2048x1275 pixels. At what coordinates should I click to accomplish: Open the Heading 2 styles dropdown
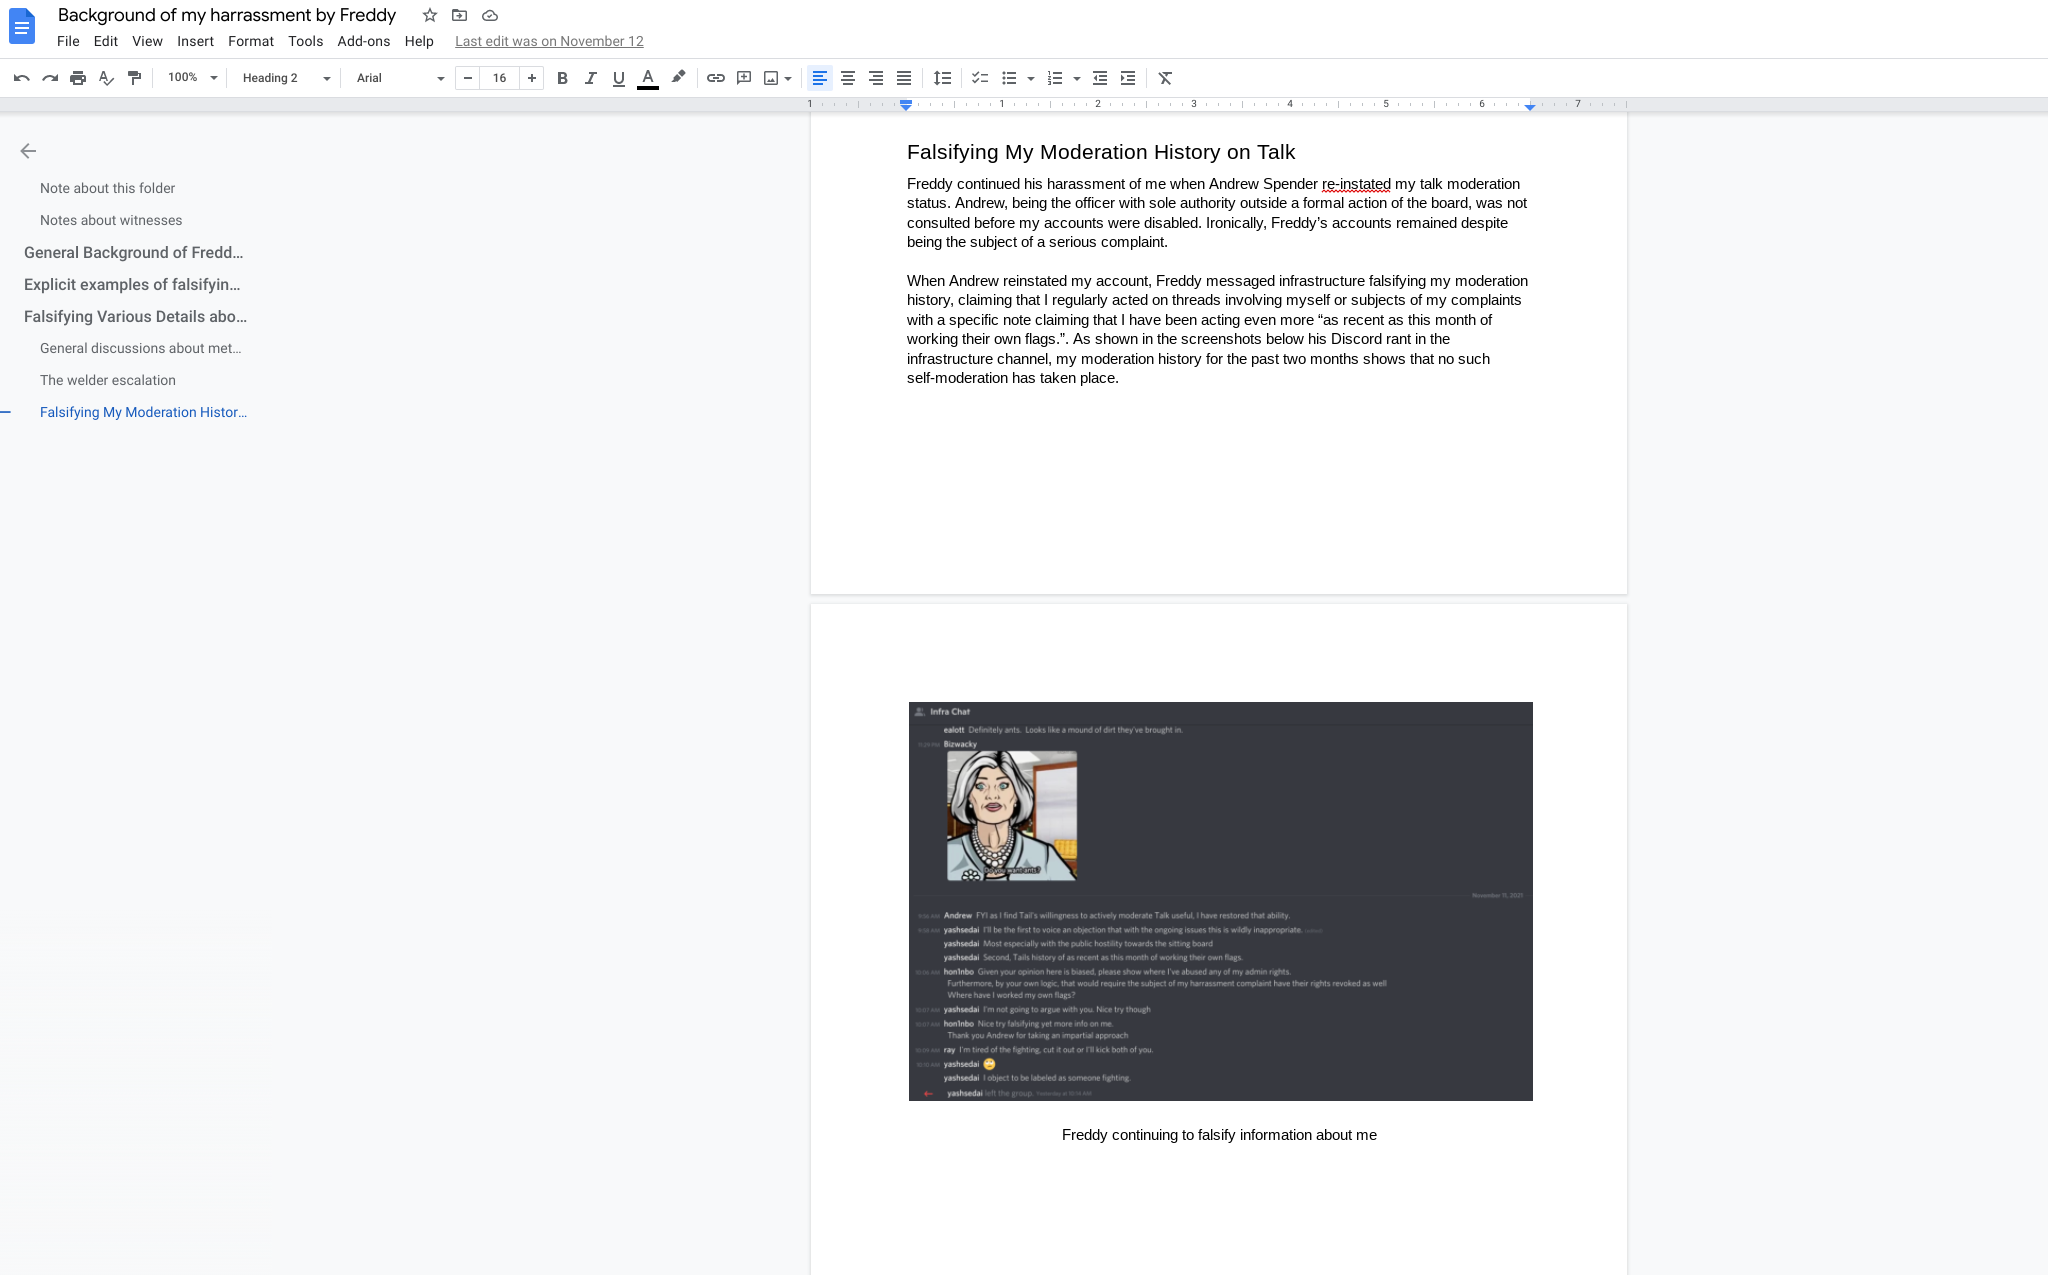[x=286, y=78]
